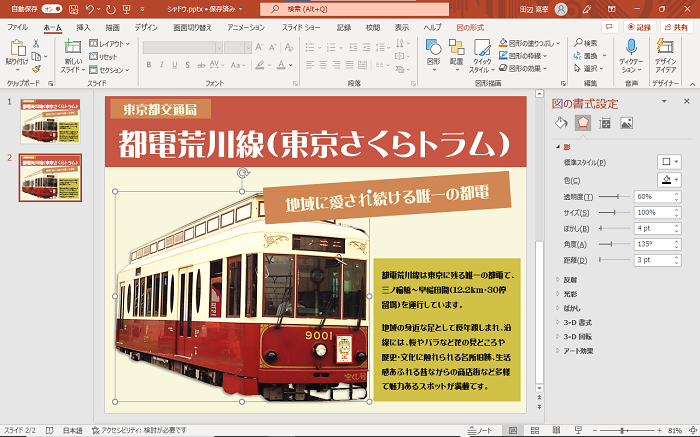The height and width of the screenshot is (437, 700).
Task: Start slideshow from beginning icon in title bar
Action: point(126,9)
